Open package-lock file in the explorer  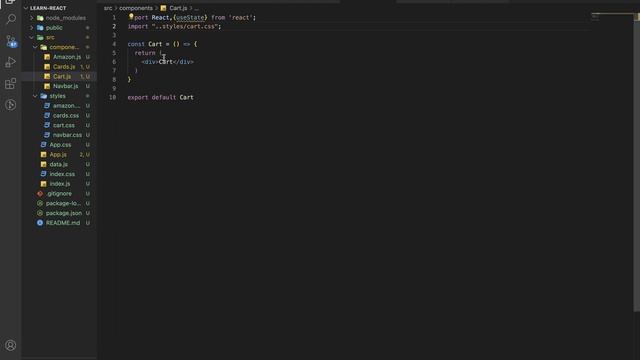63,203
